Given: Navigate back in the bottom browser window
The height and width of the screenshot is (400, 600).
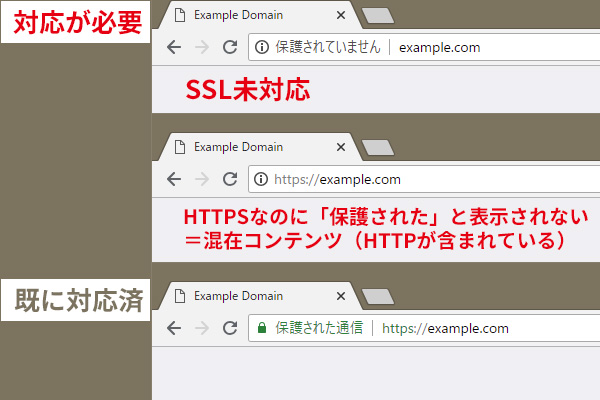Looking at the screenshot, I should (x=174, y=328).
